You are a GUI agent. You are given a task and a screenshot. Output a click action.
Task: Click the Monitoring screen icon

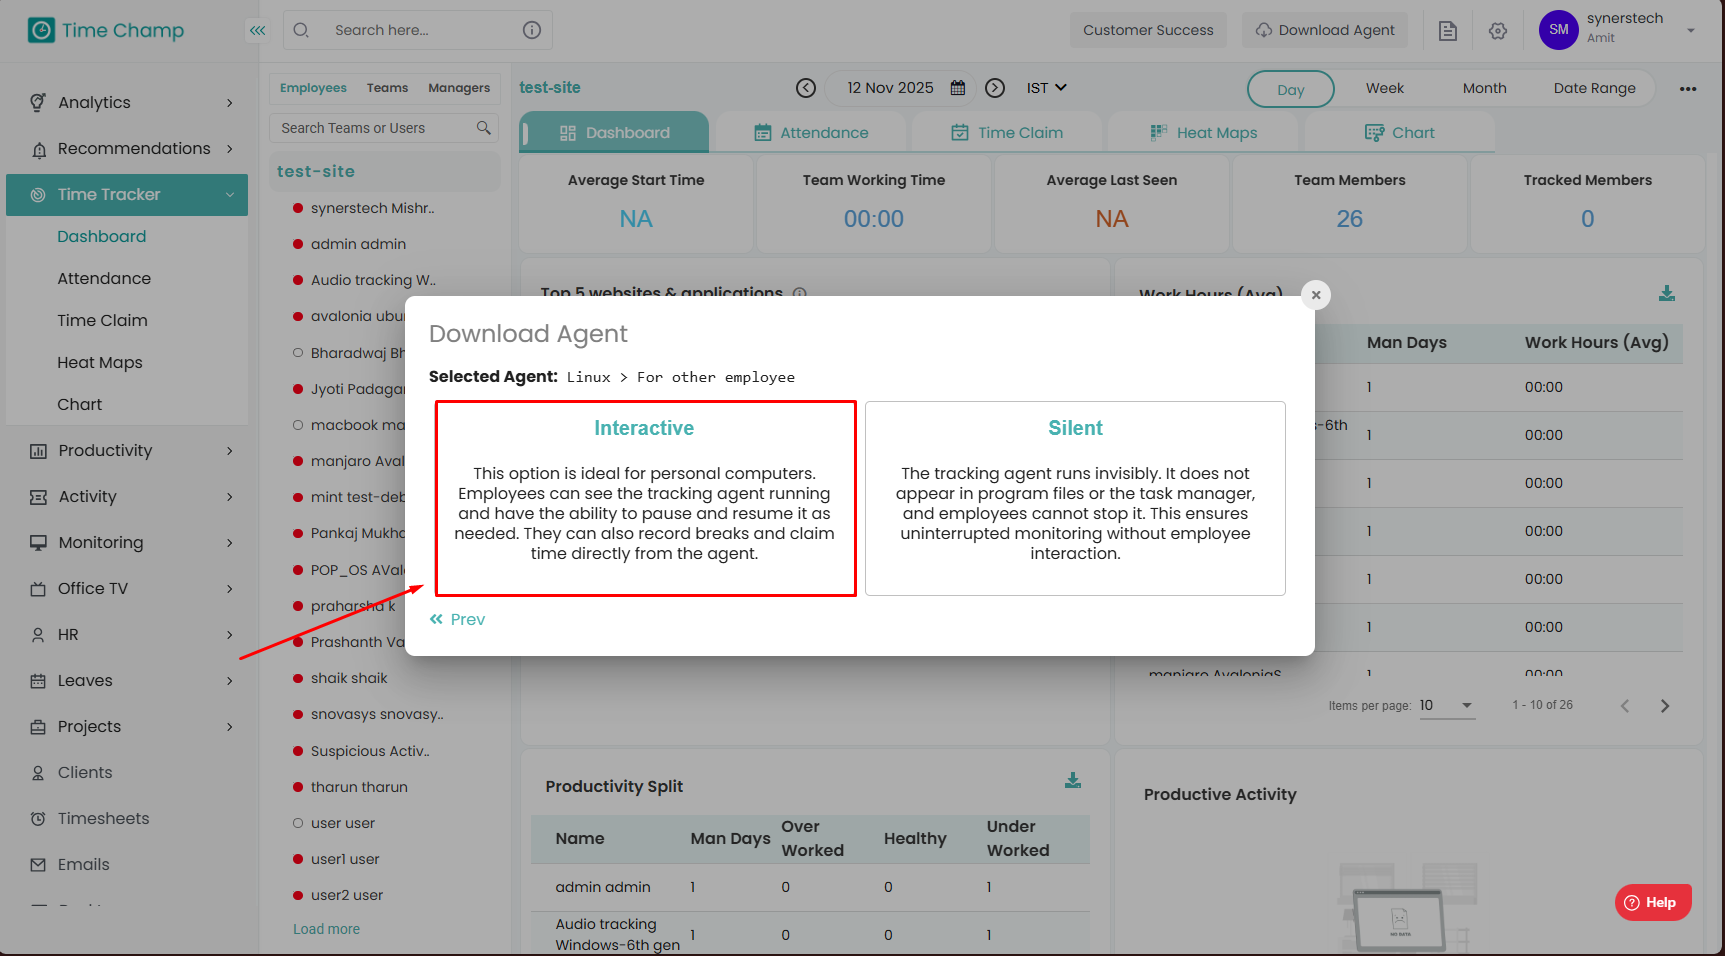click(38, 543)
